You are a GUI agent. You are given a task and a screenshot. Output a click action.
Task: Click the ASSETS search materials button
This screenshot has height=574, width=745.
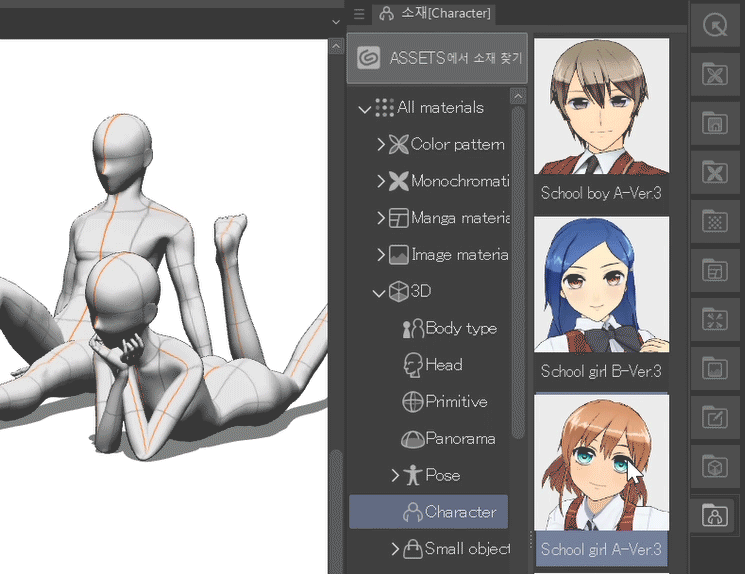[437, 58]
